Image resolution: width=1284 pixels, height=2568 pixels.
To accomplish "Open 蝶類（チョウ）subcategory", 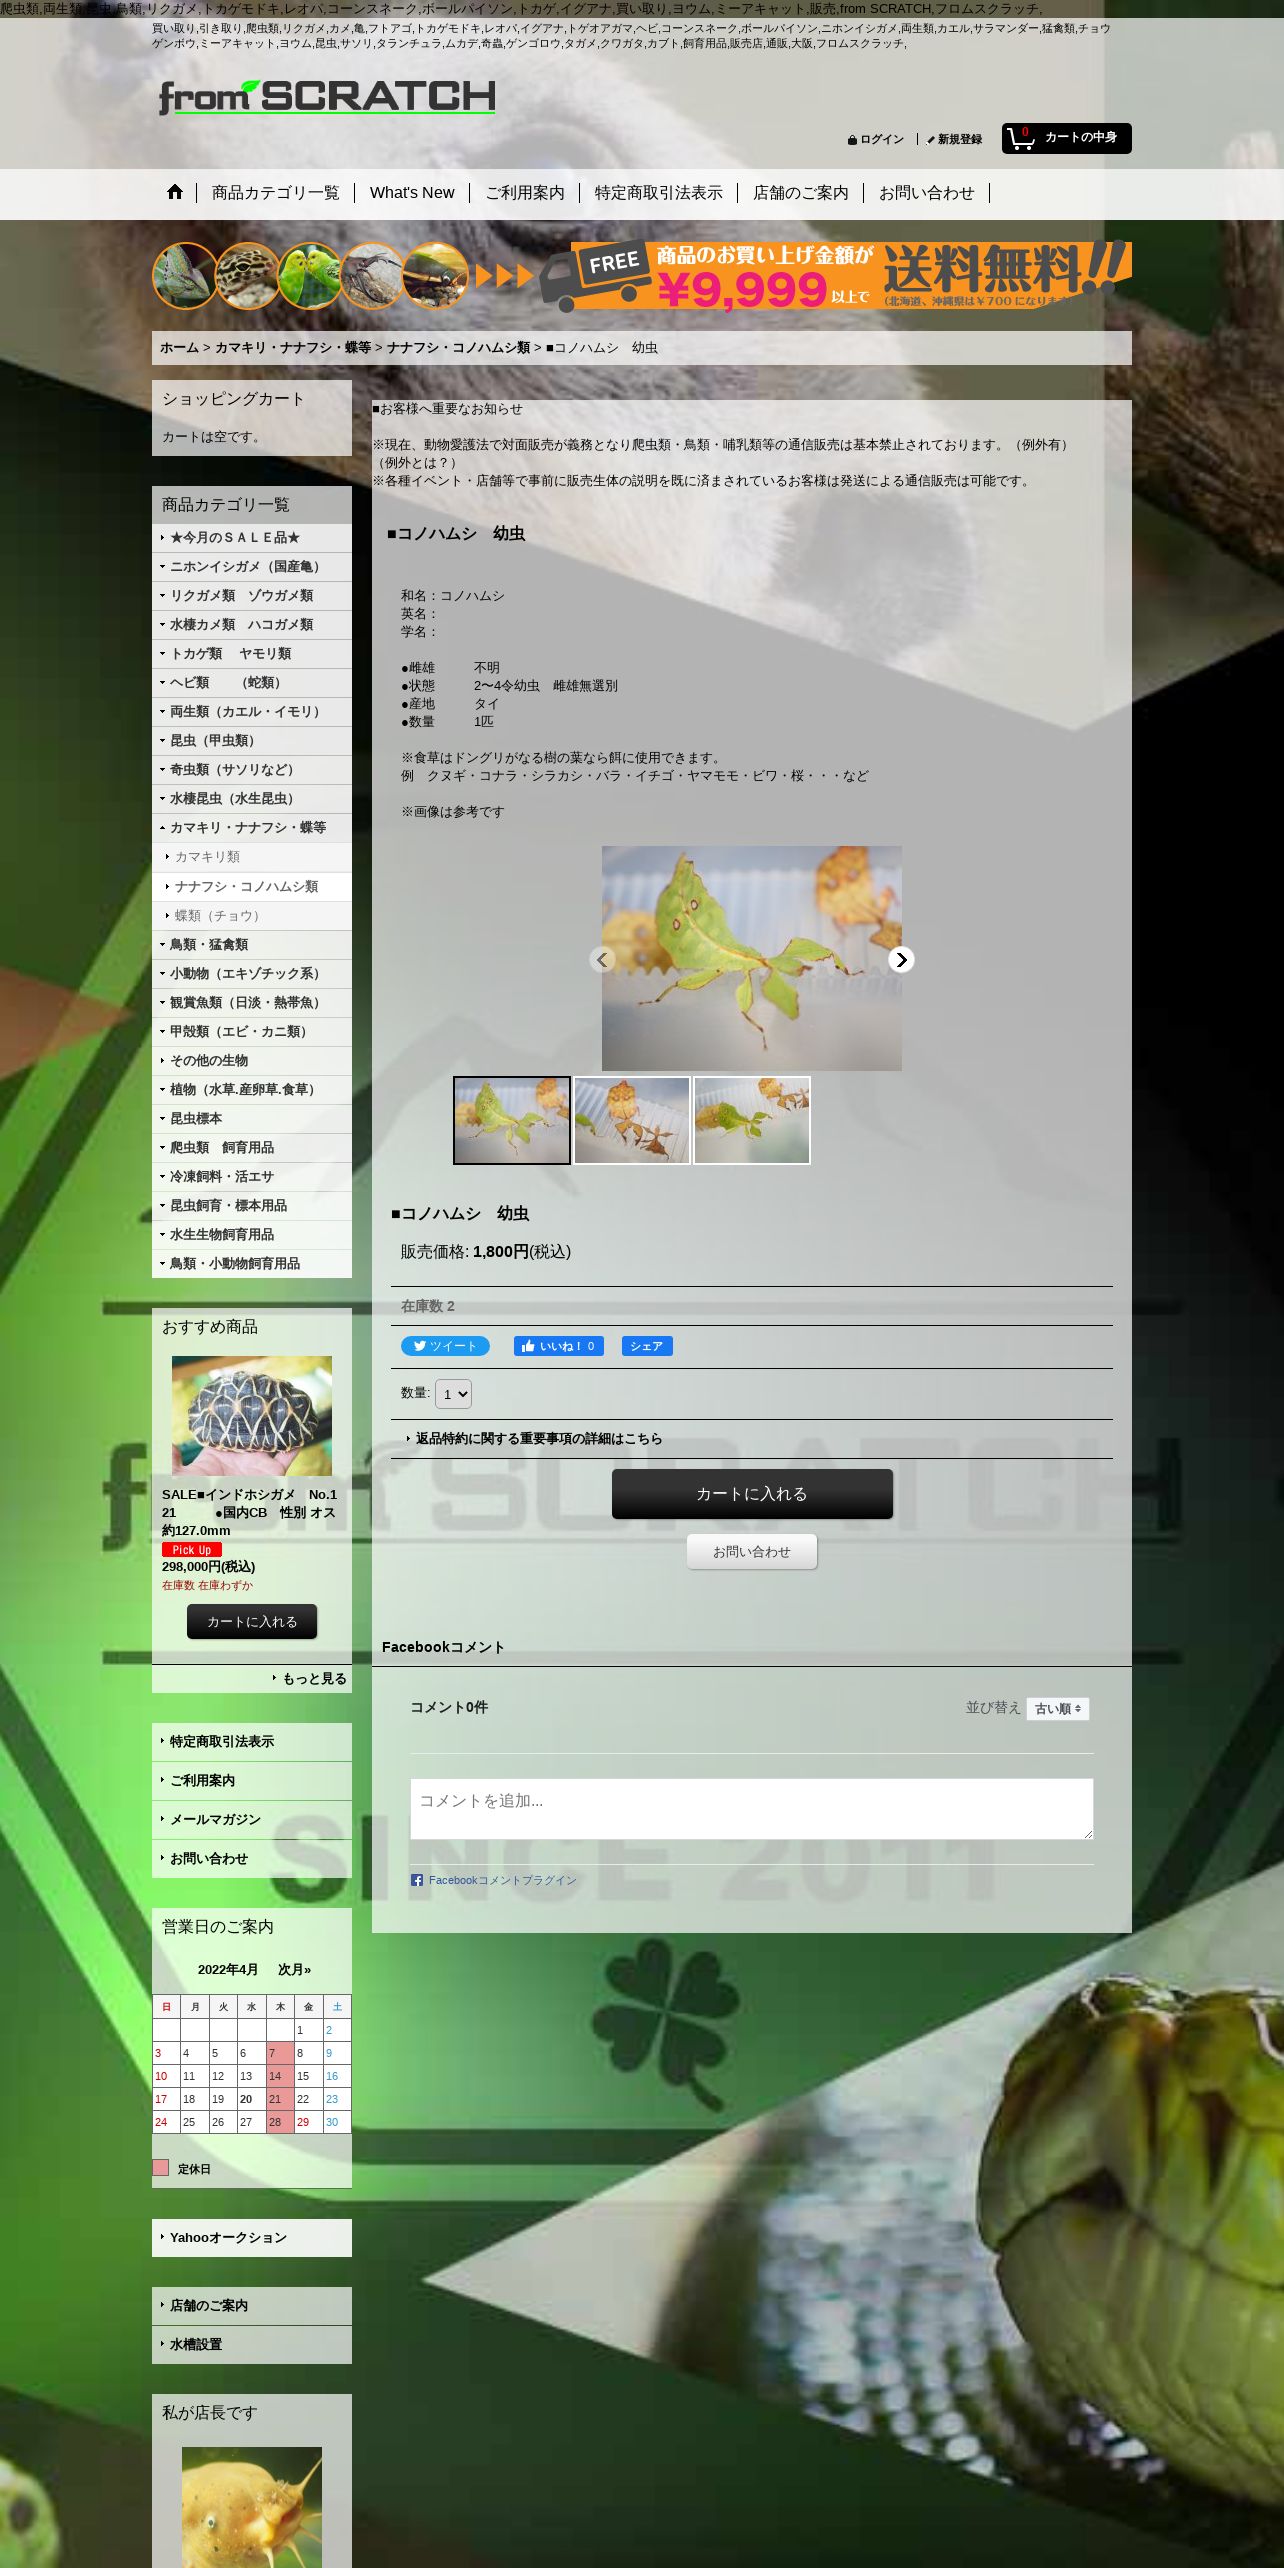I will tap(251, 916).
